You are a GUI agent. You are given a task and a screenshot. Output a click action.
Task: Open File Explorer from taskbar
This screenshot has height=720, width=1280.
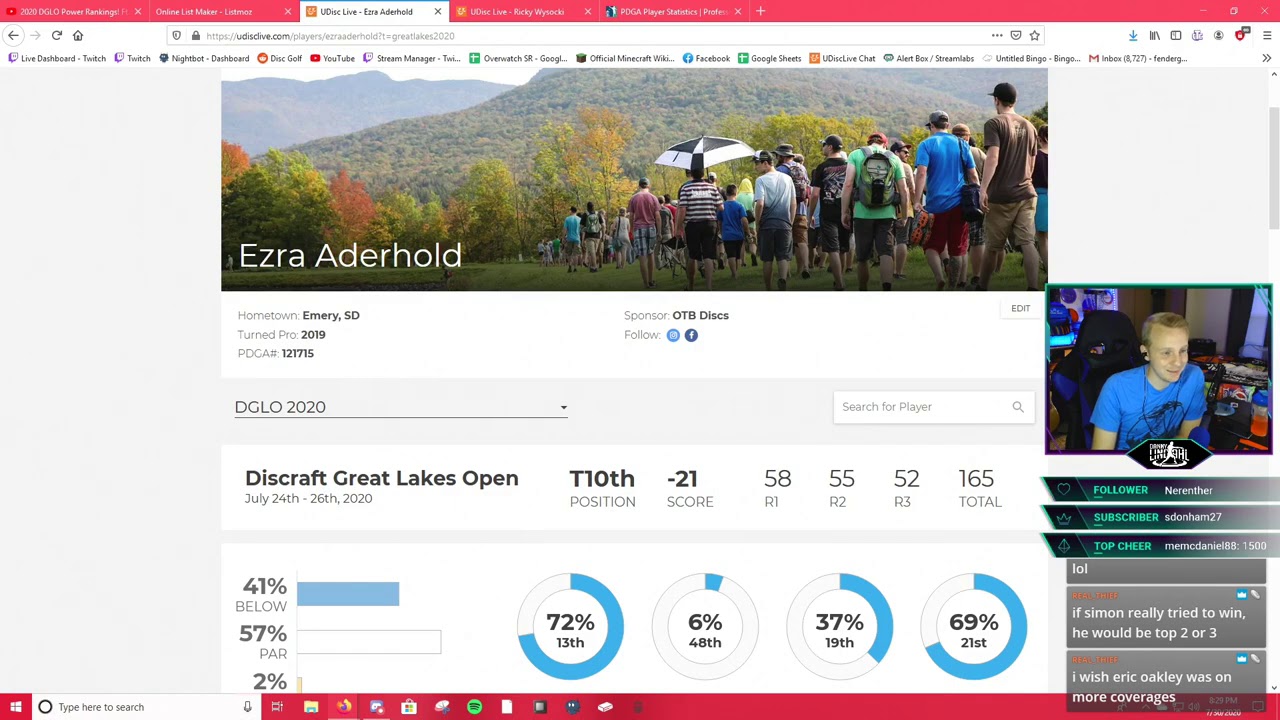(311, 707)
